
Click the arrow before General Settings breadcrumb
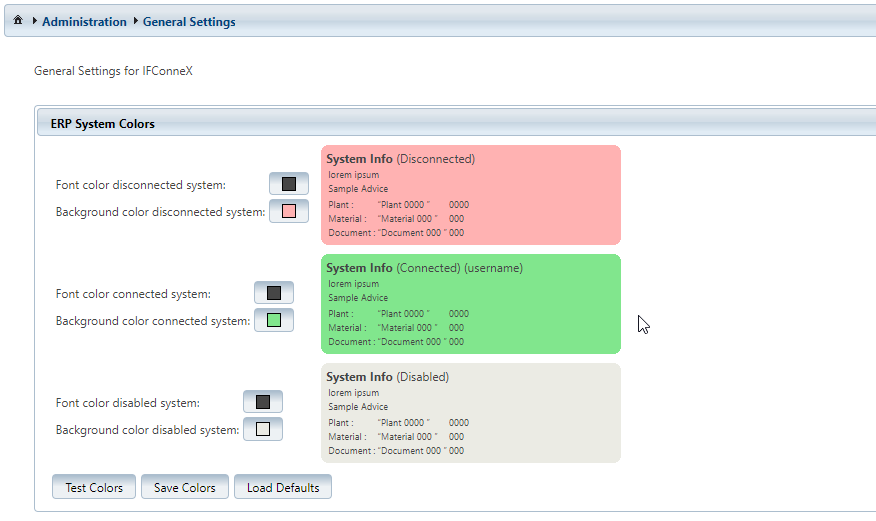point(135,21)
